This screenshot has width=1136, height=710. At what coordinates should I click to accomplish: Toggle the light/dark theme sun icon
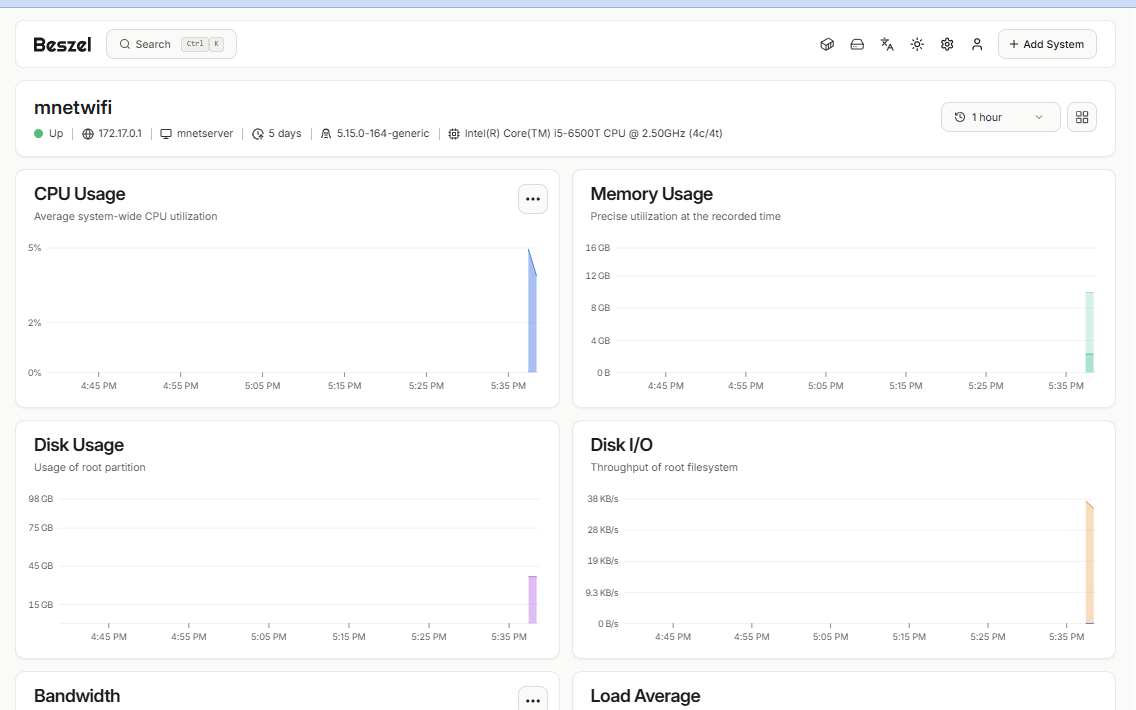click(917, 44)
